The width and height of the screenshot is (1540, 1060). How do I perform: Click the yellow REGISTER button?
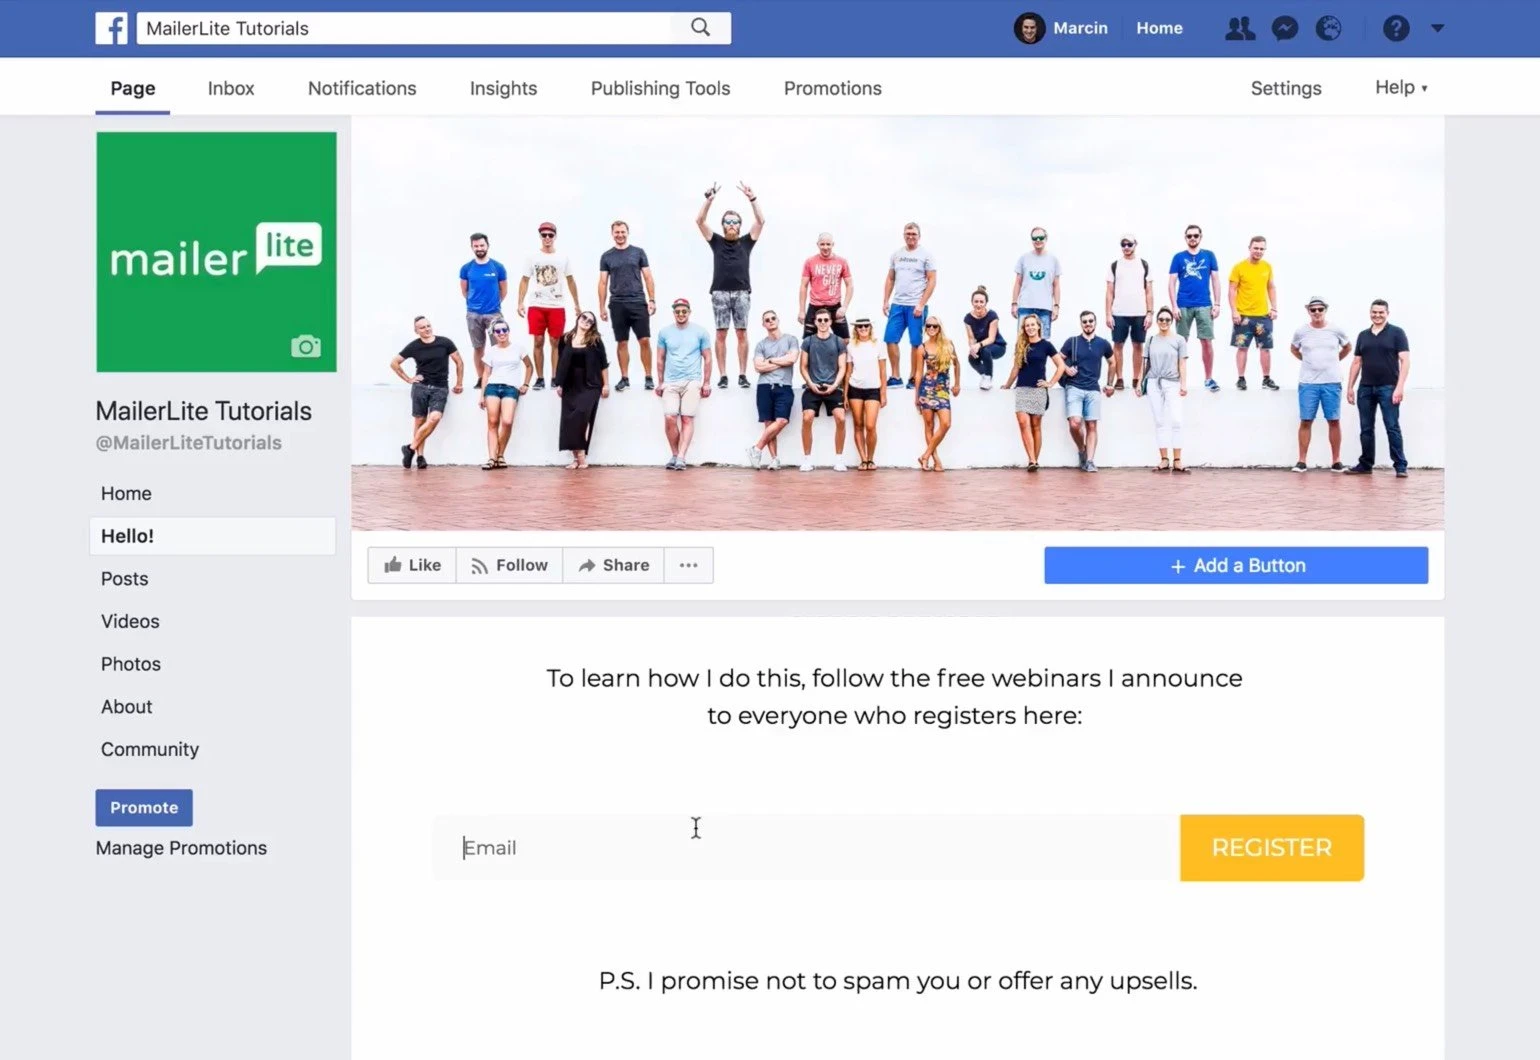pos(1272,848)
